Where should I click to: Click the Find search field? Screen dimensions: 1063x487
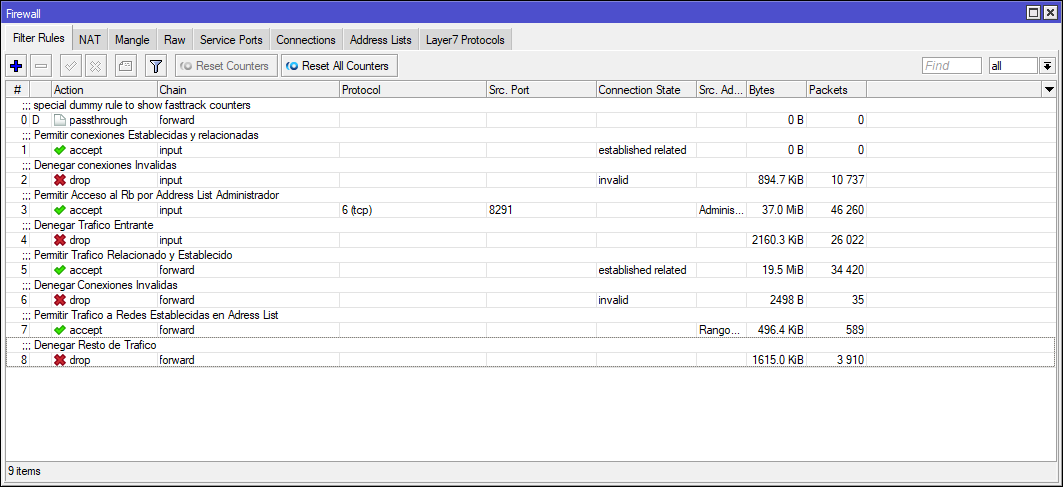tap(951, 66)
